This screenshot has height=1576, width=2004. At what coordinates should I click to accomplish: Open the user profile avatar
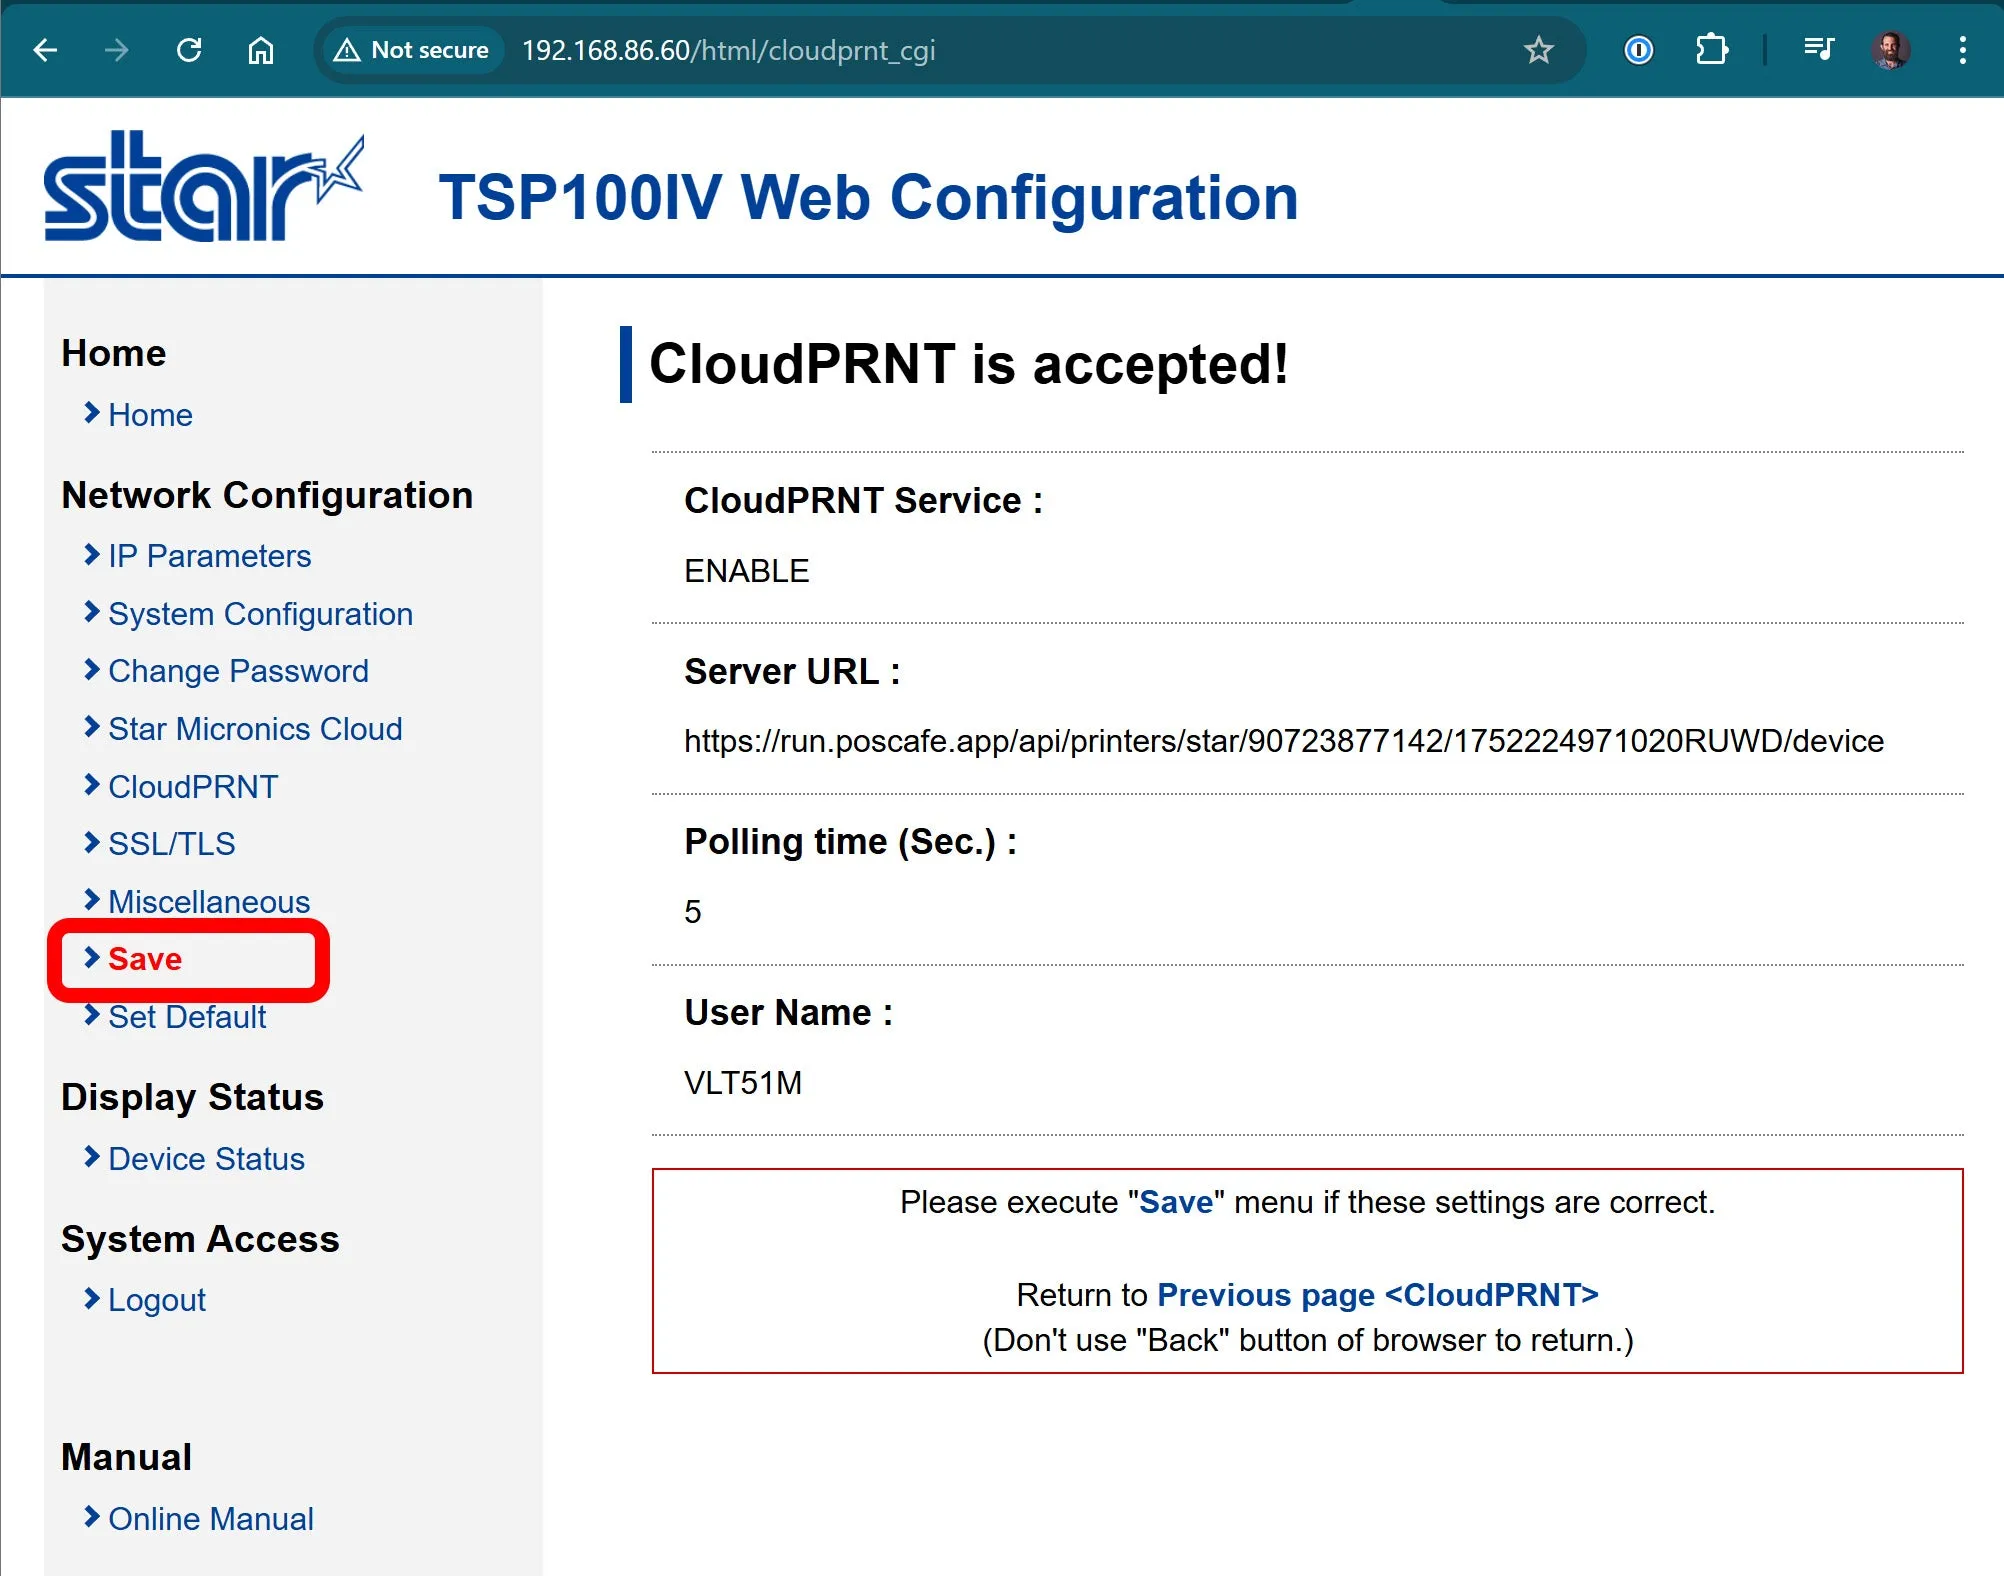tap(1890, 50)
